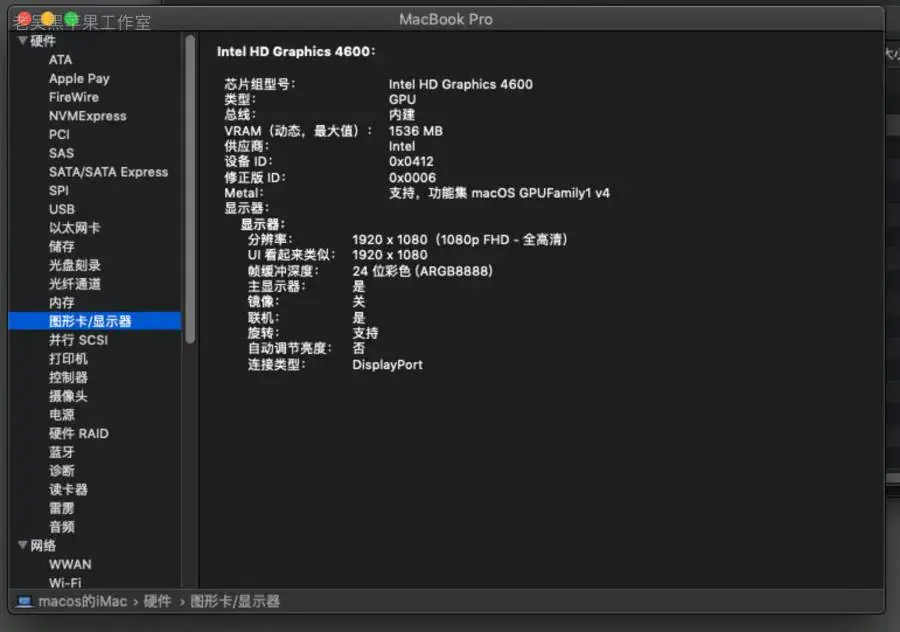900x632 pixels.
Task: Select 雷雳 Thunderbolt entry
Action: (x=61, y=508)
